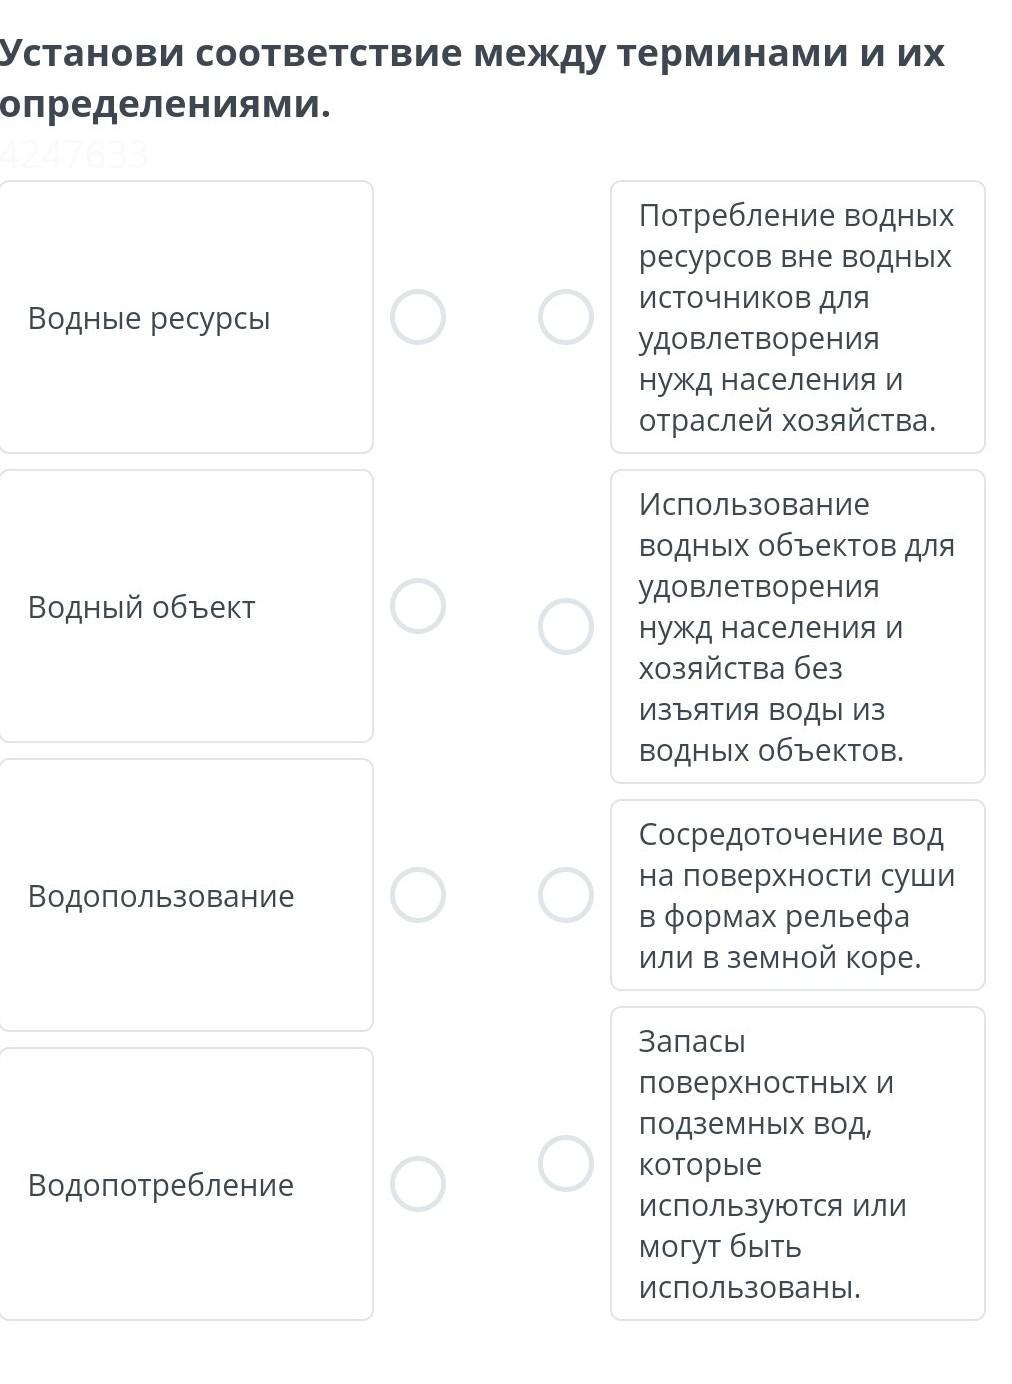Click the Запасы поверхностных и подземных вод card

coord(797,1163)
